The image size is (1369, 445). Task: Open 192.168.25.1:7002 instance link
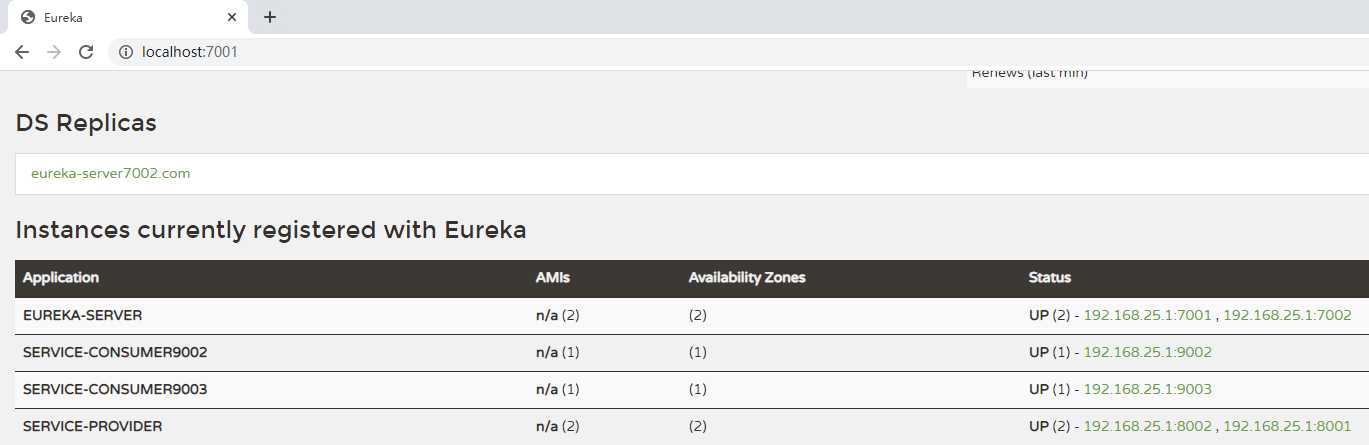click(x=1287, y=315)
